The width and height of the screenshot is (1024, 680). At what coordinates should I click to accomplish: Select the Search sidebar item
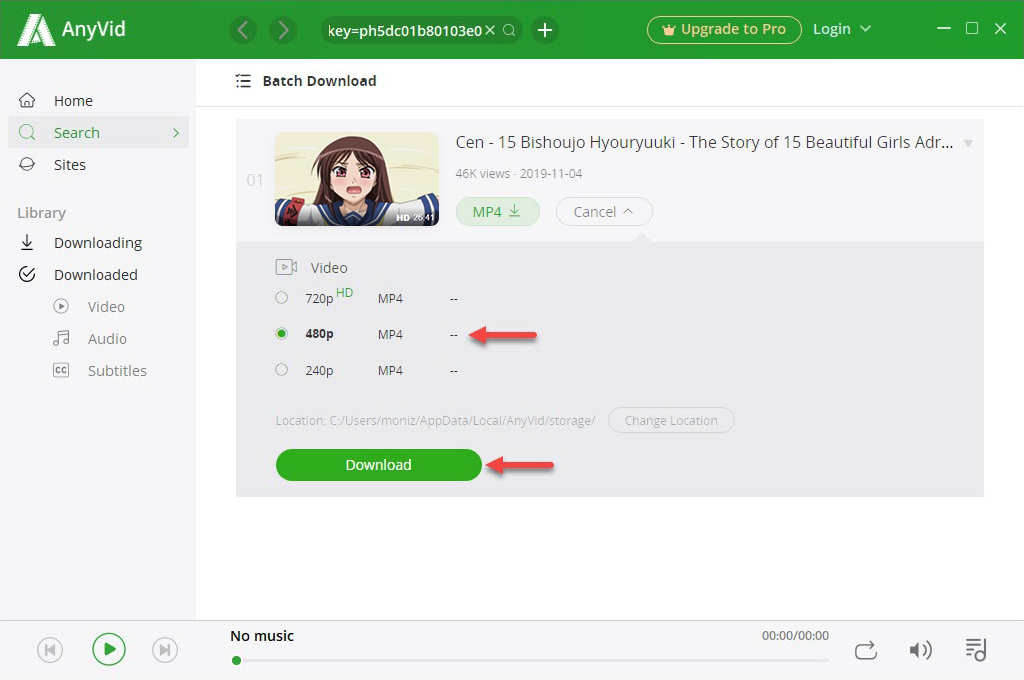[98, 133]
